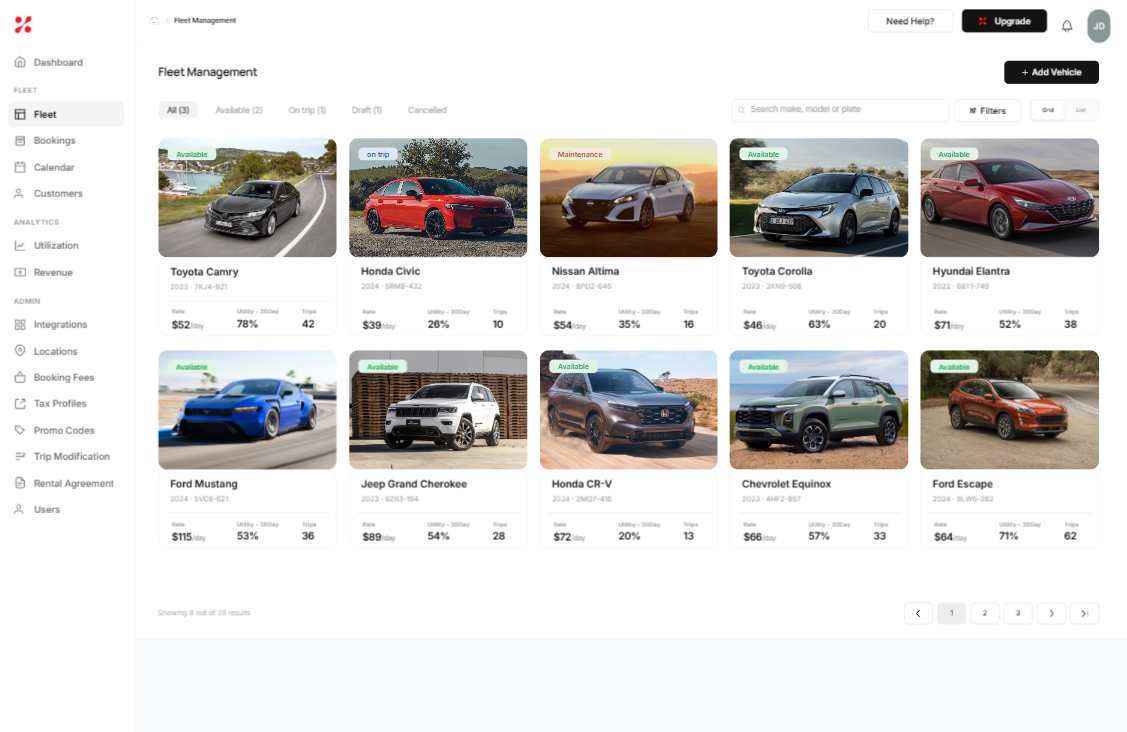Click the on trip badge on Honda Civic
Screen dimensions: 1127x732
[x=377, y=155]
